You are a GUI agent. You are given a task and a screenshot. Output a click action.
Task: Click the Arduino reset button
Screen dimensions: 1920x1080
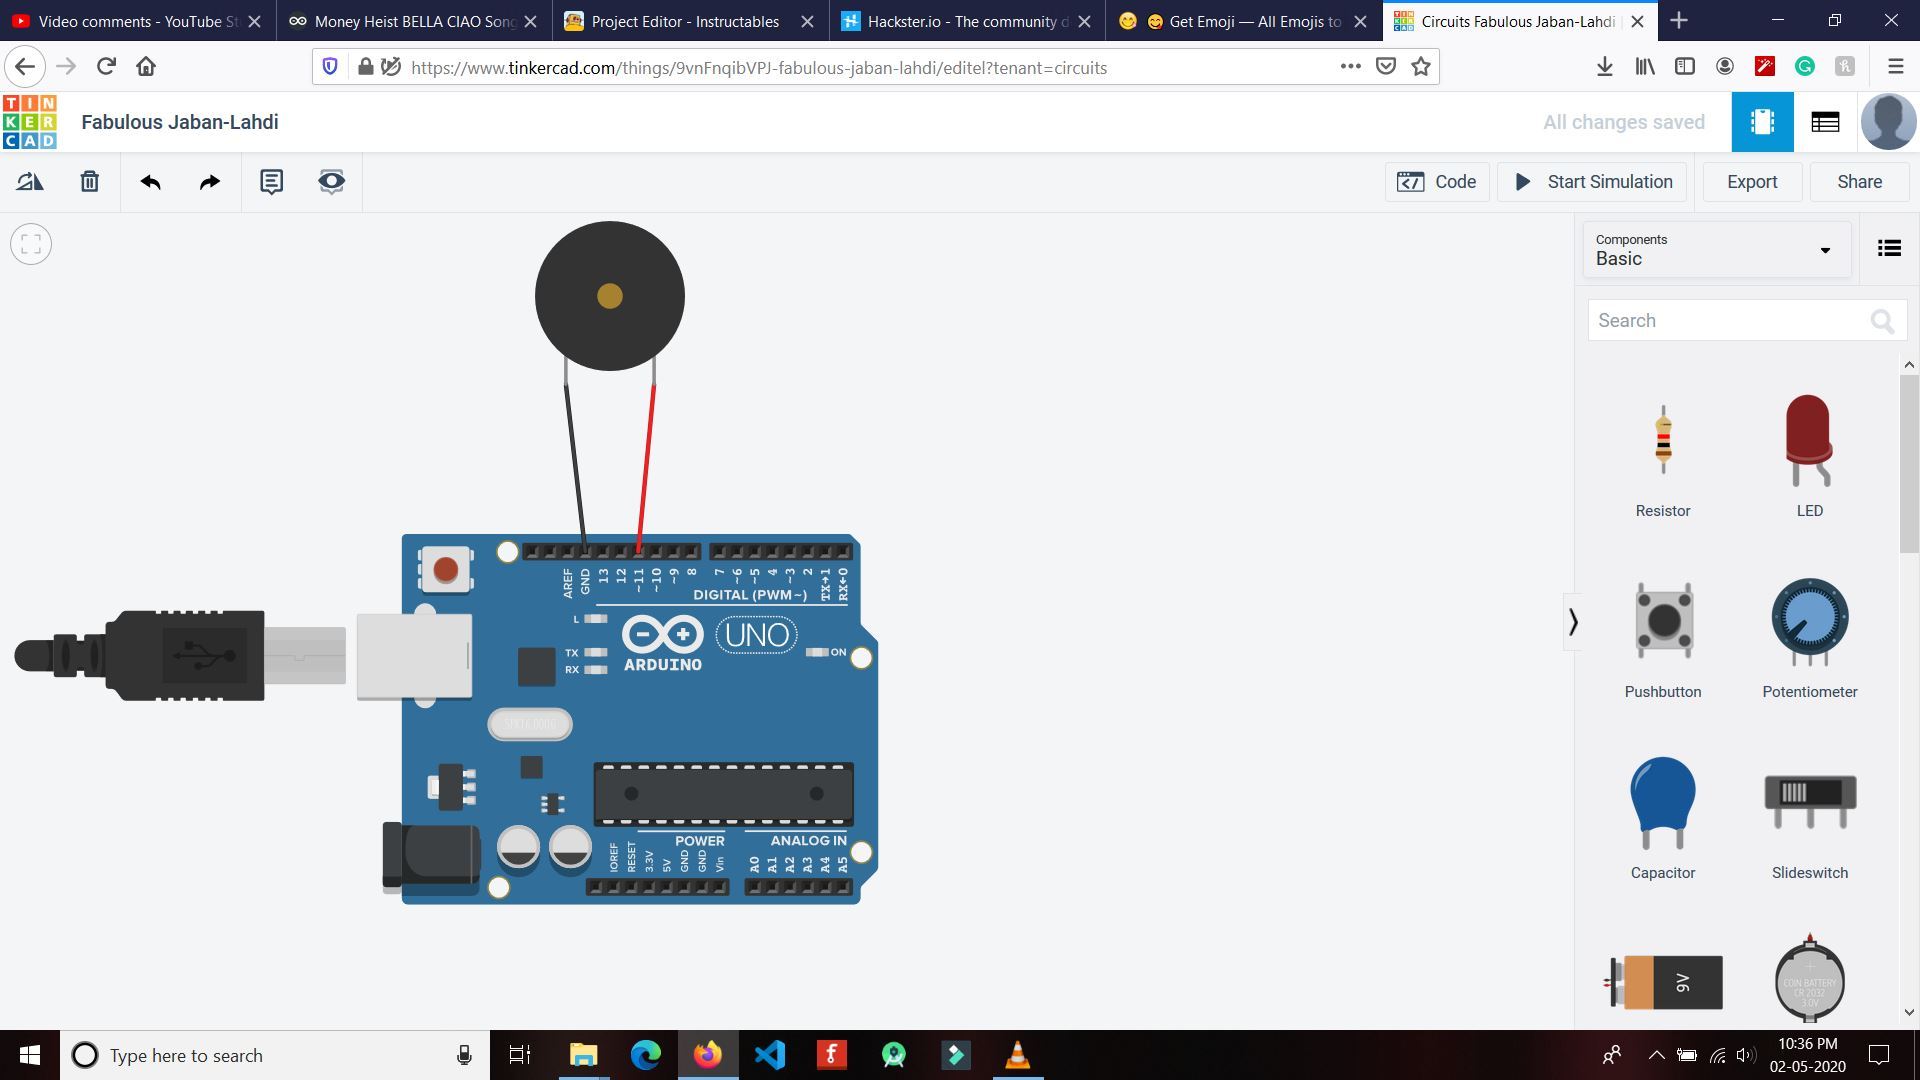point(446,570)
